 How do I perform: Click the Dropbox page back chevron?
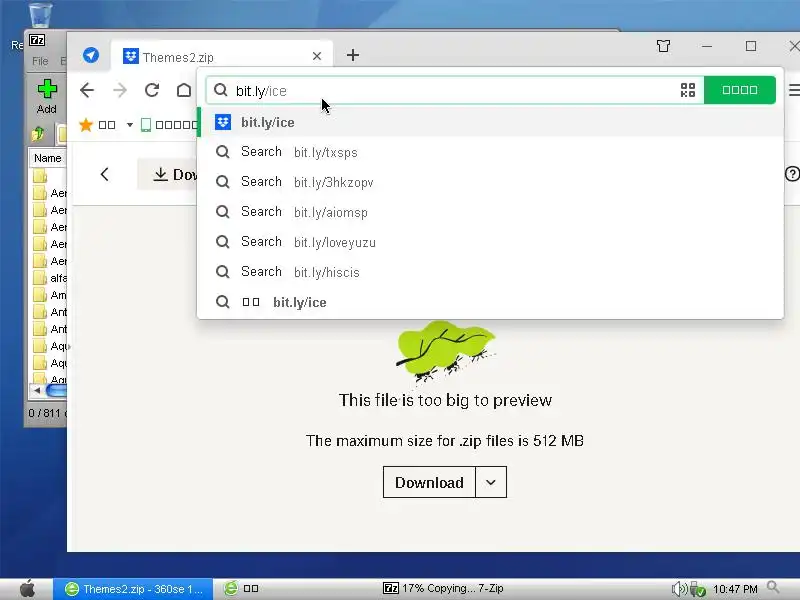point(105,174)
